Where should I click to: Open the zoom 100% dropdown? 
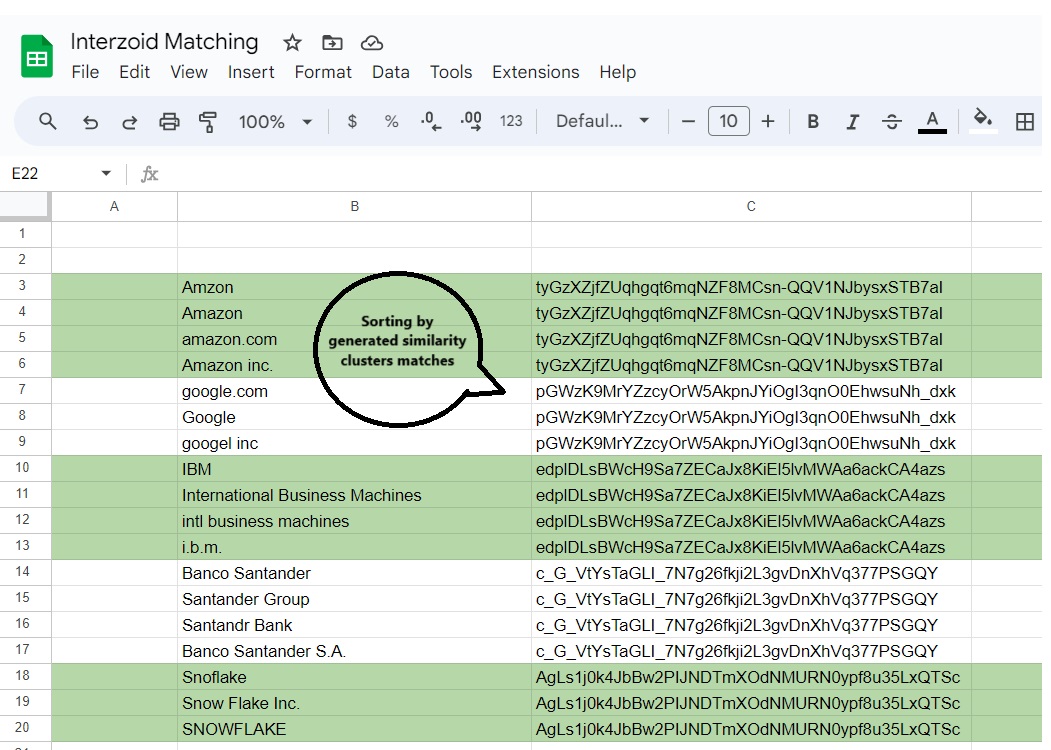[x=275, y=121]
